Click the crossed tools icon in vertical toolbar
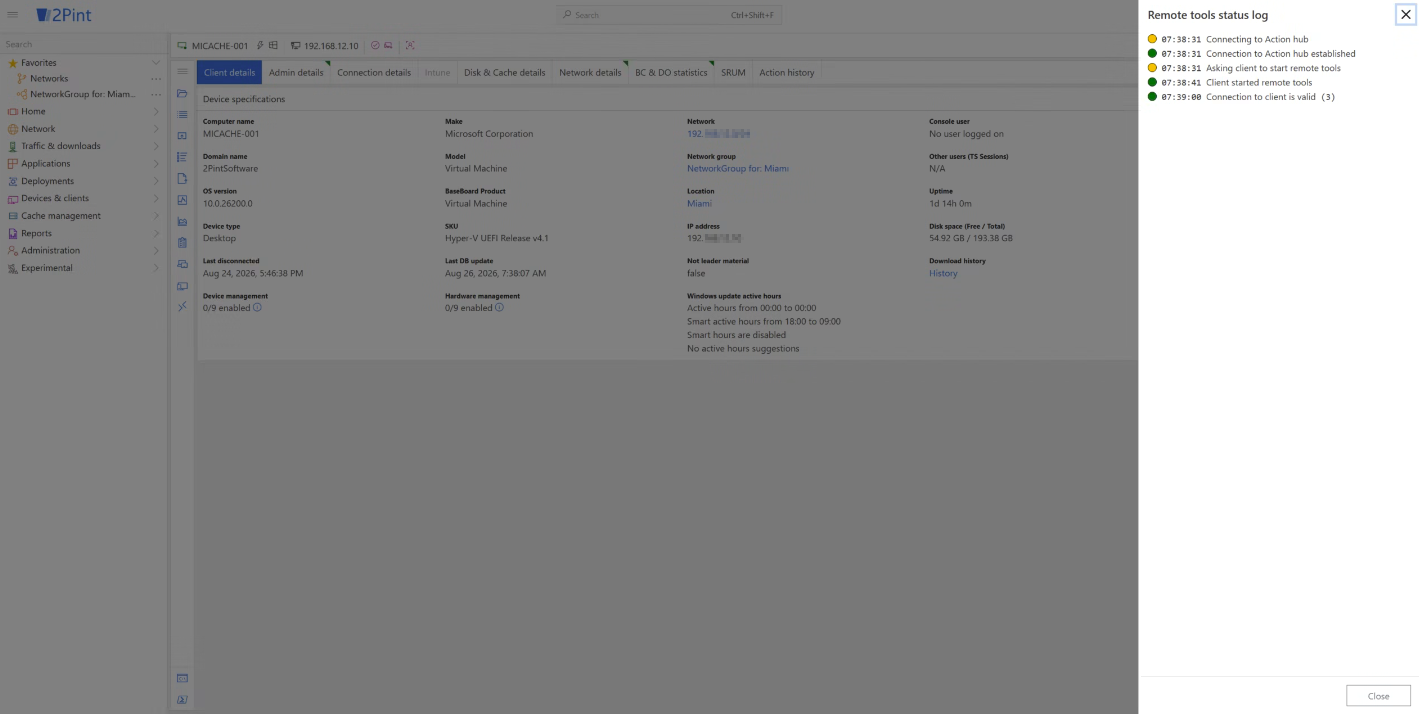This screenshot has height=714, width=1419. pos(182,306)
